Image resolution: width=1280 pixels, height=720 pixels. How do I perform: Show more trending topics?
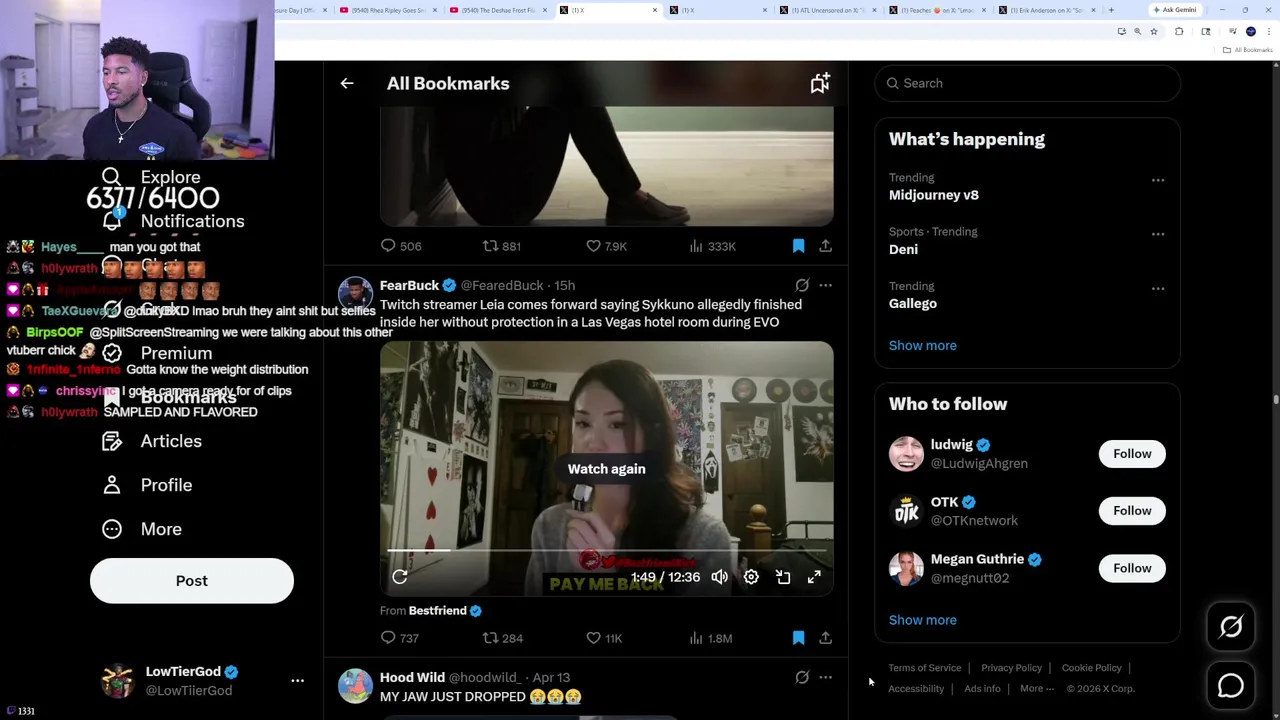922,345
